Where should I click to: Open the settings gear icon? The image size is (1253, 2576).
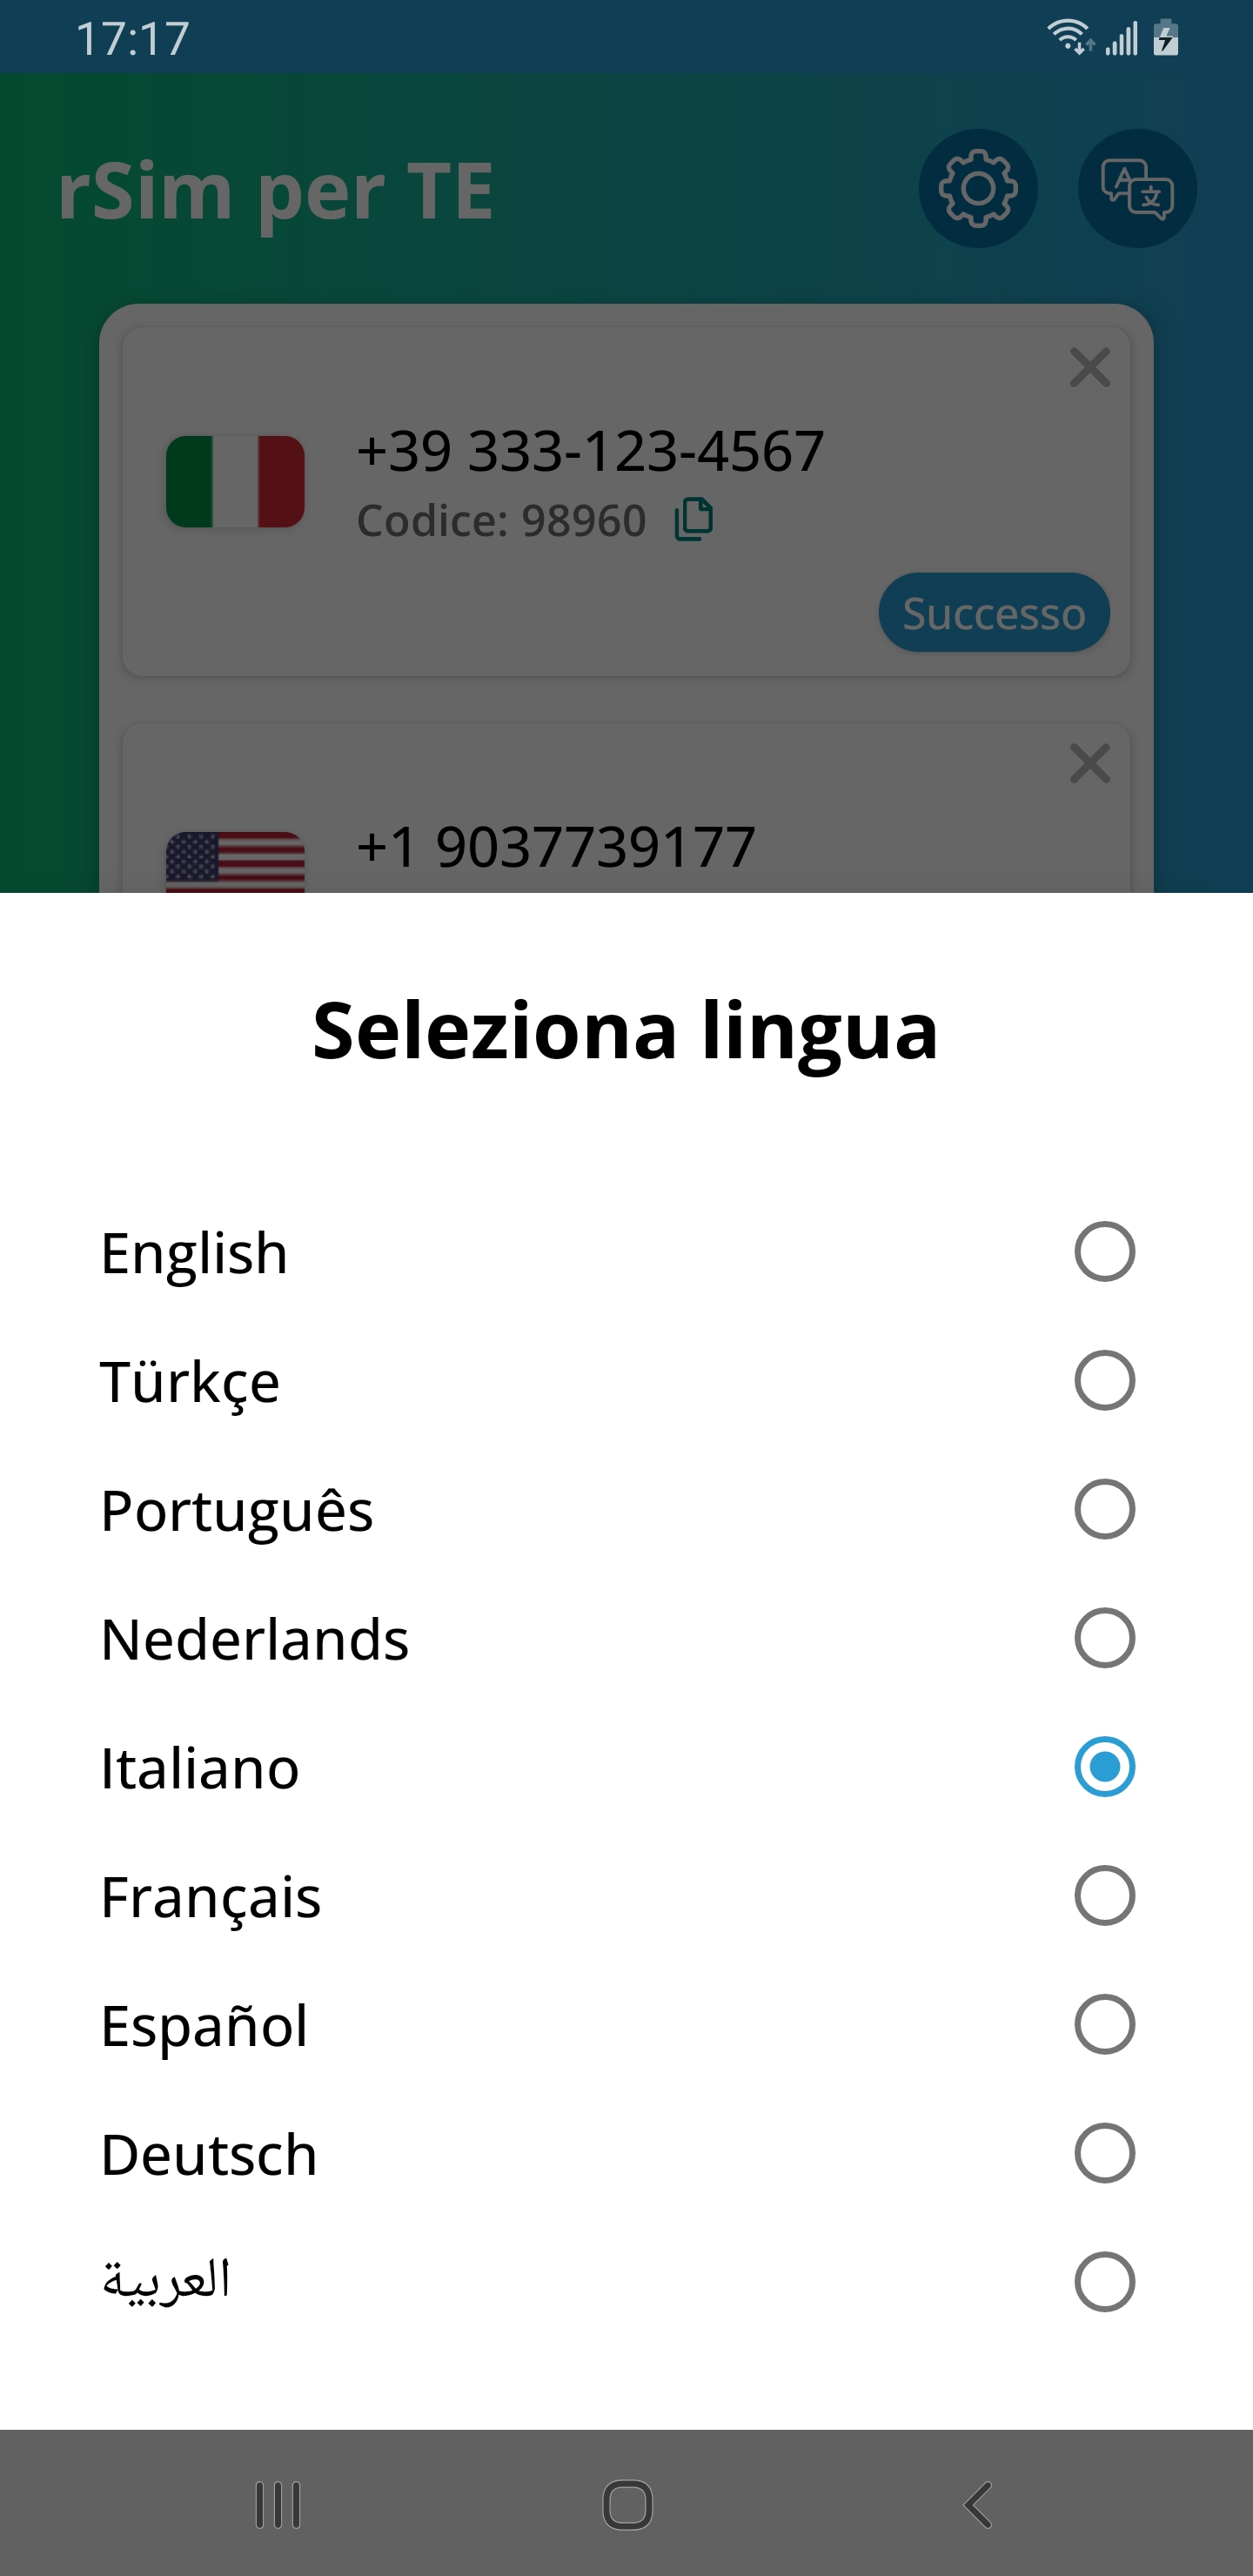pos(977,189)
